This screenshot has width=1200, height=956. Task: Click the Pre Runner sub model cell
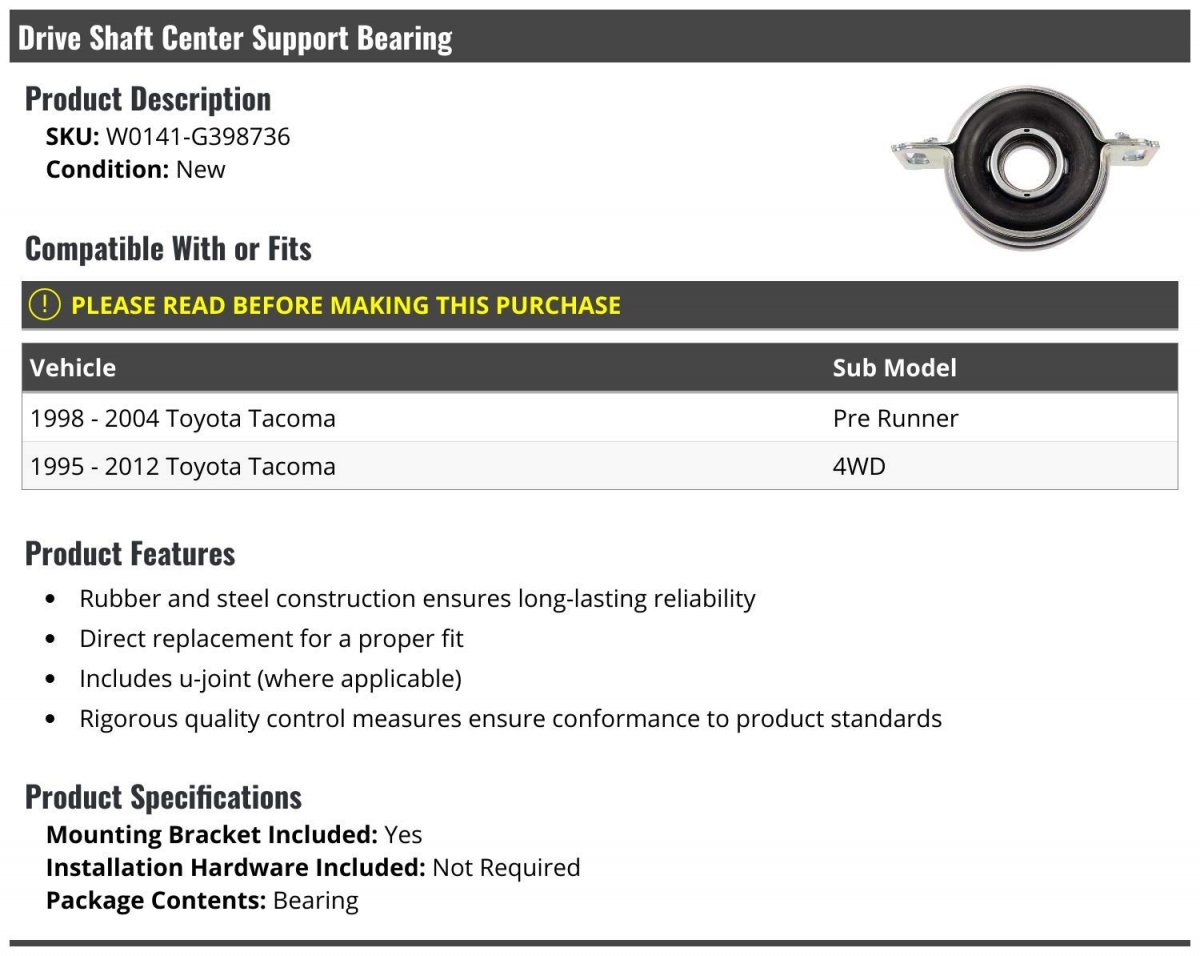(895, 418)
